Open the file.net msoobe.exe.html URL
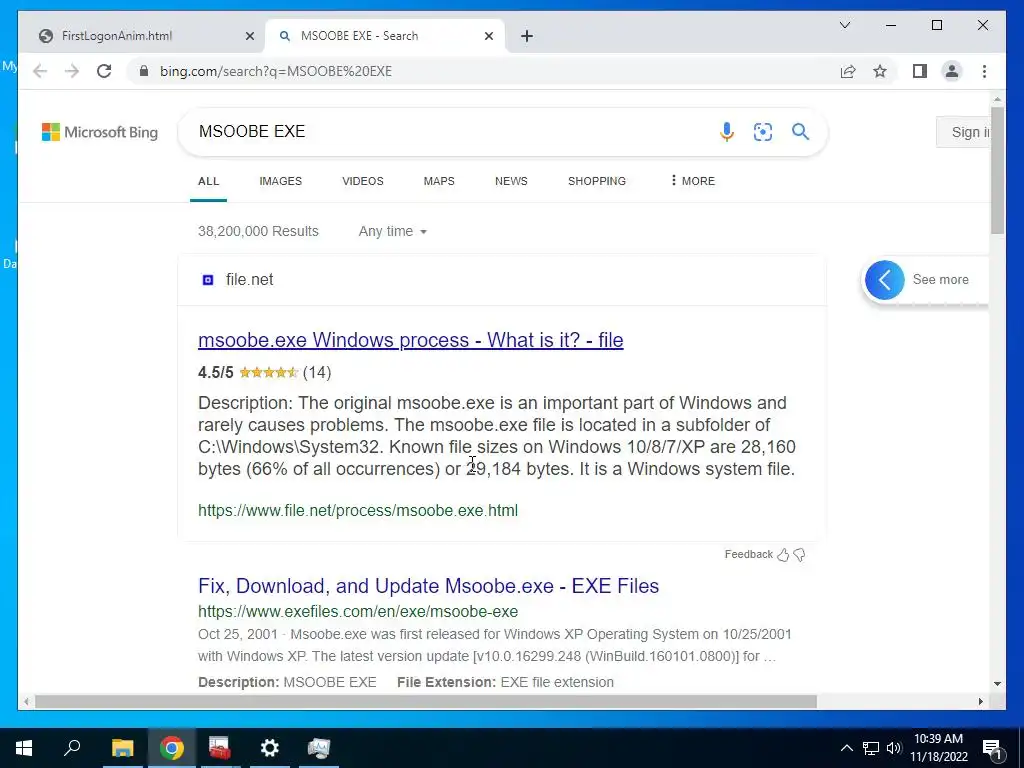 [x=358, y=510]
